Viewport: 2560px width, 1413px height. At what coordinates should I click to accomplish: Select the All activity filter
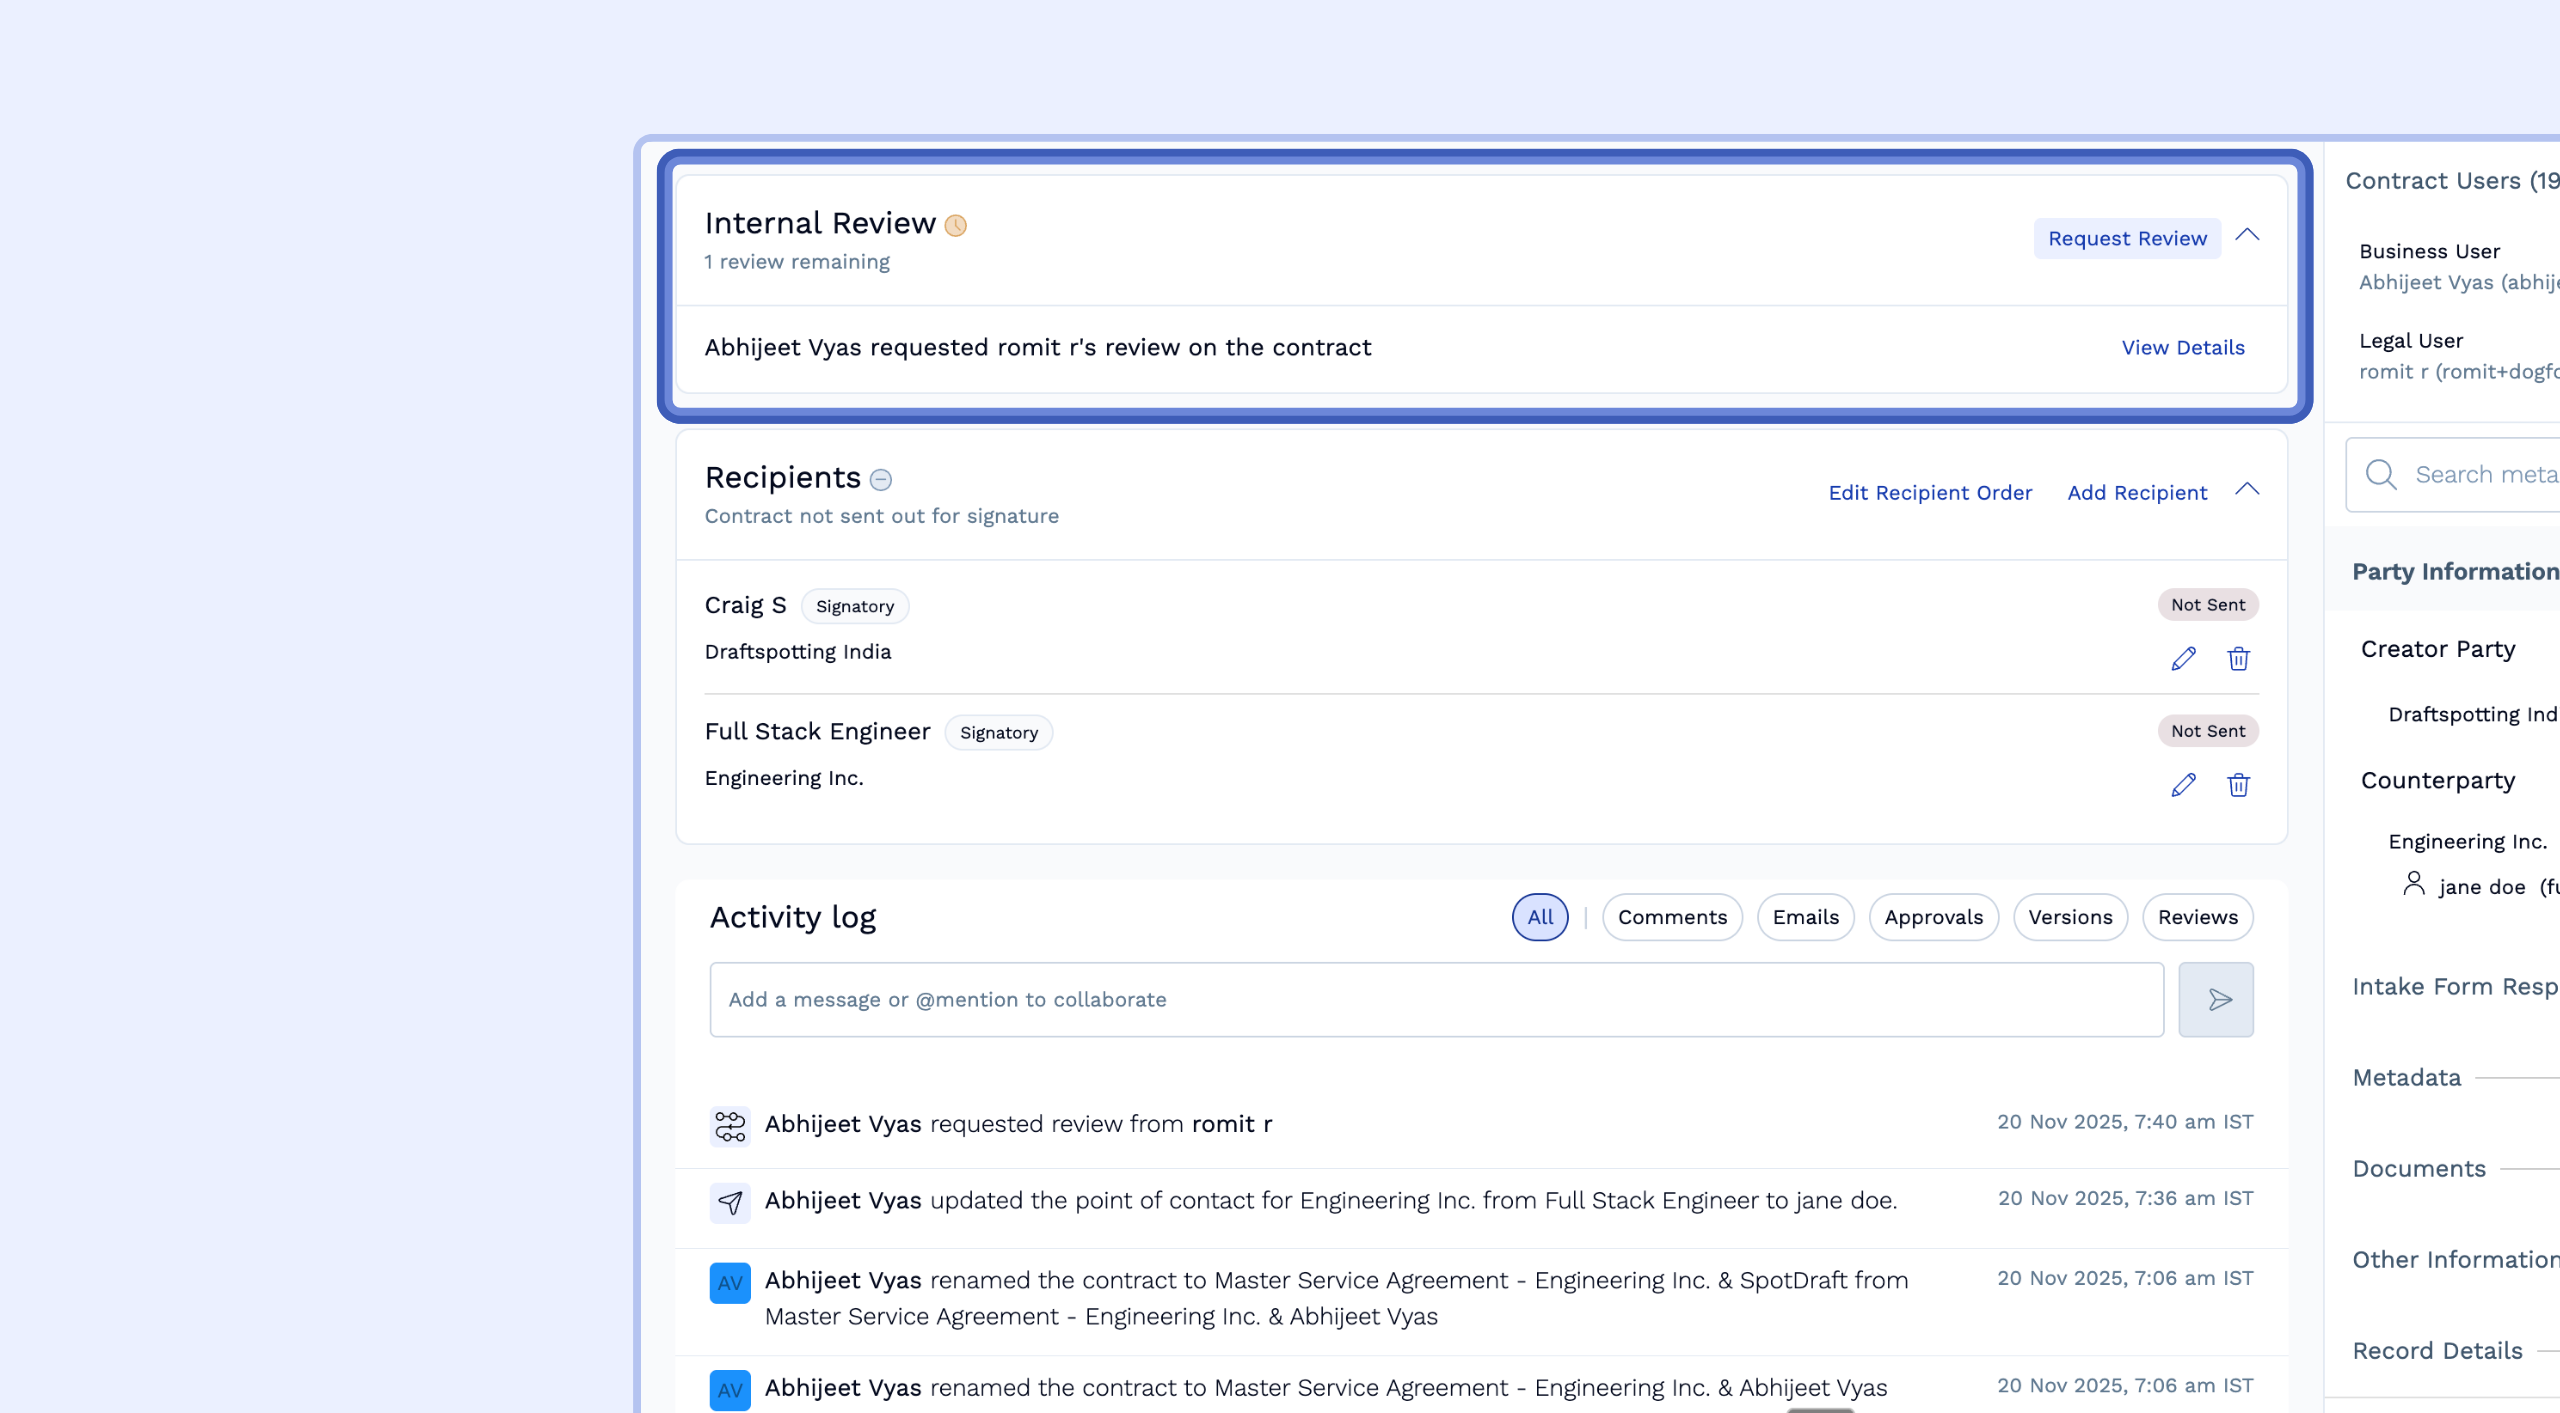click(x=1540, y=917)
